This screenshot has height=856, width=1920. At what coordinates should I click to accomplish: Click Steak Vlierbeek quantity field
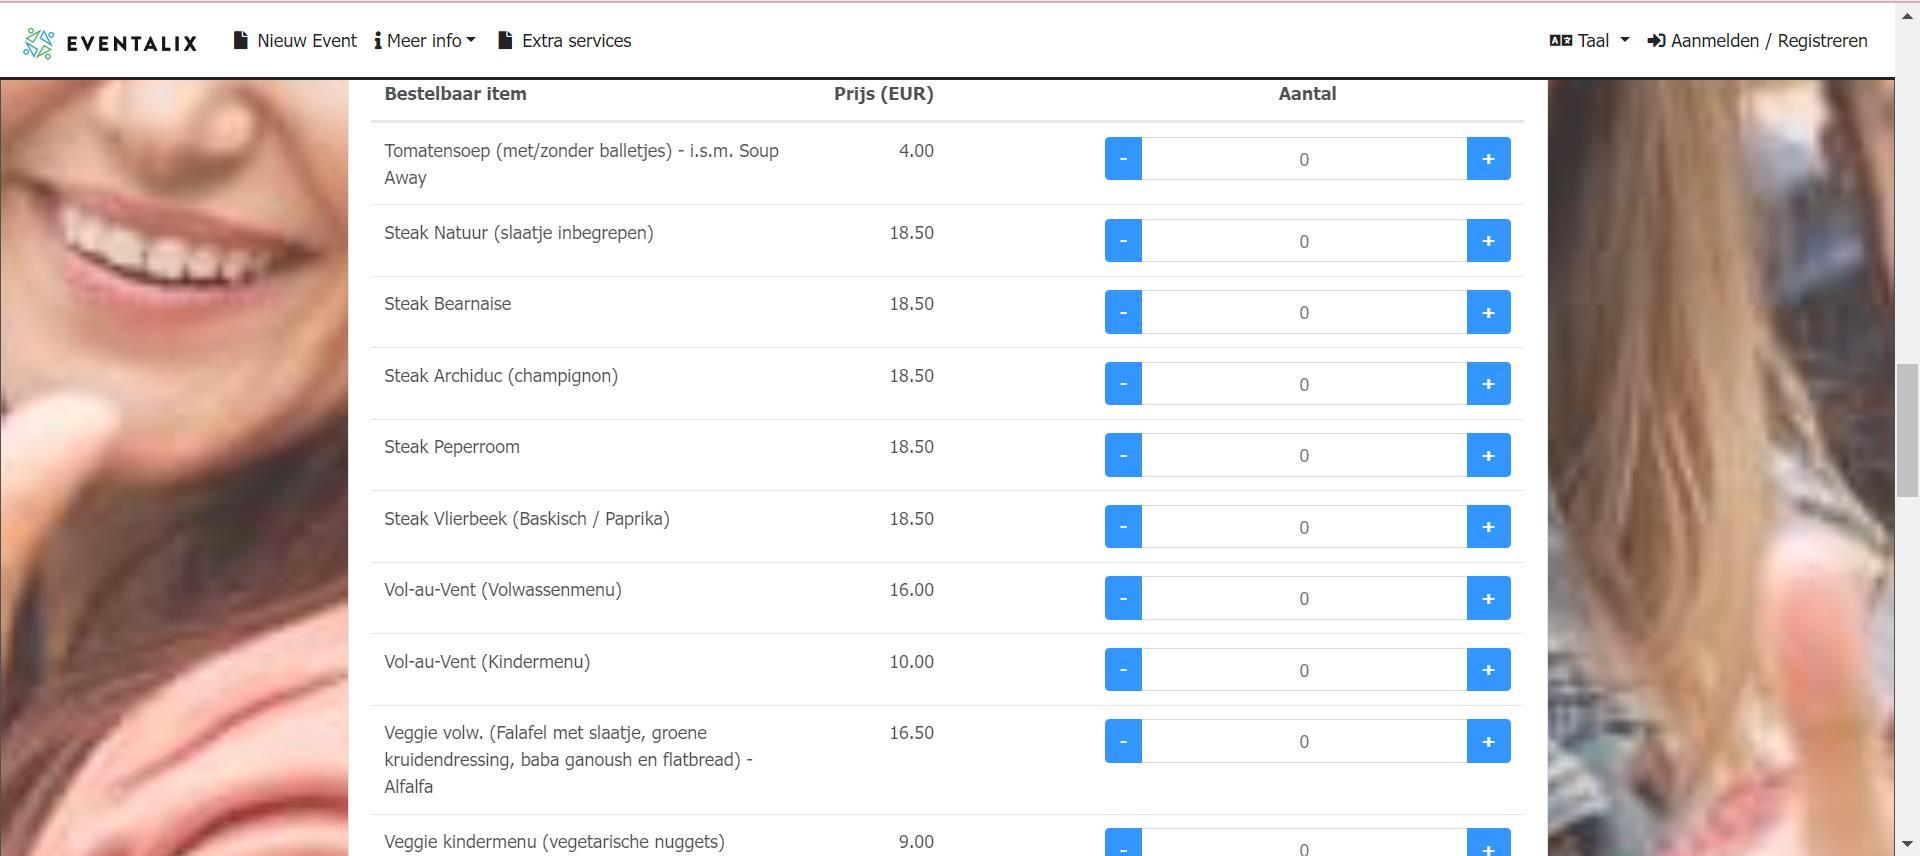[x=1304, y=527]
